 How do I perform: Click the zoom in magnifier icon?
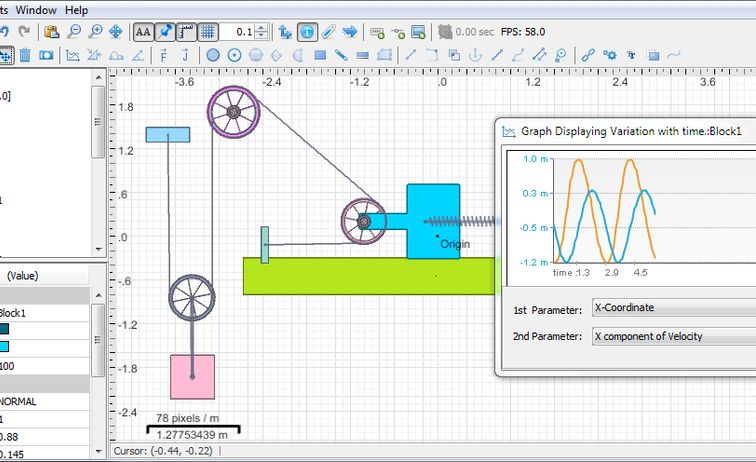click(x=95, y=32)
